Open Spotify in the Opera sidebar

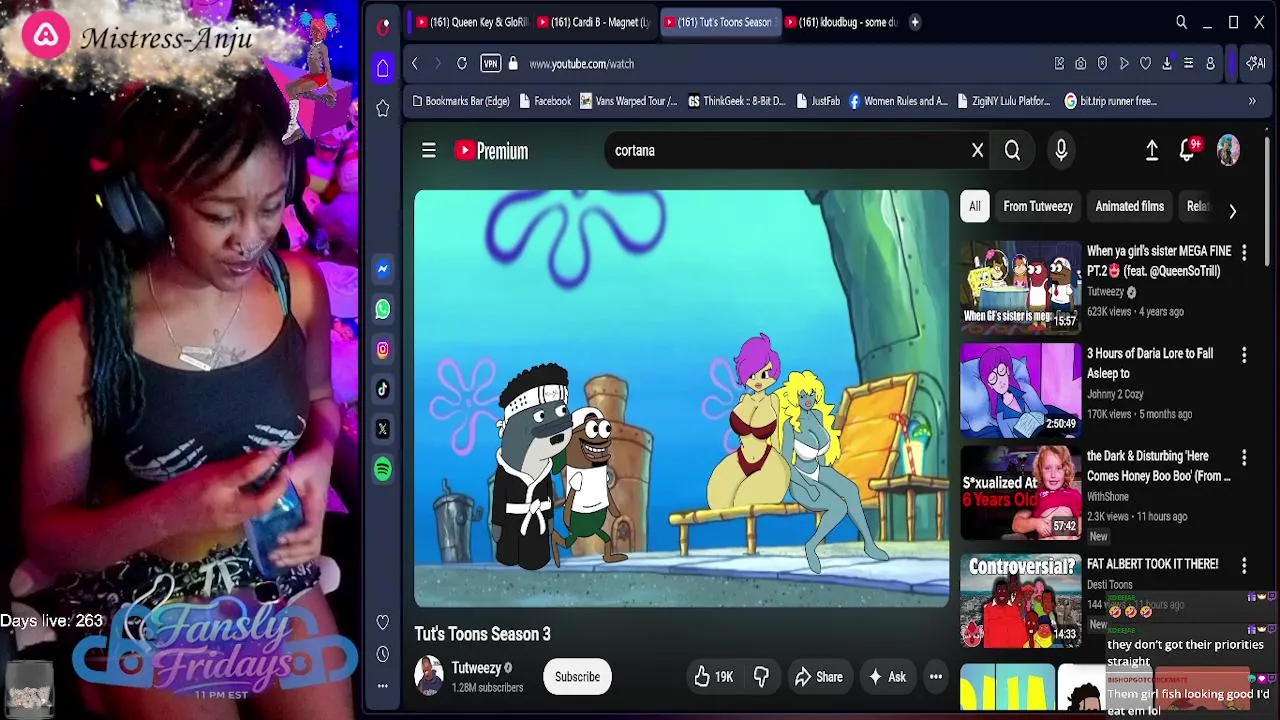coord(383,469)
